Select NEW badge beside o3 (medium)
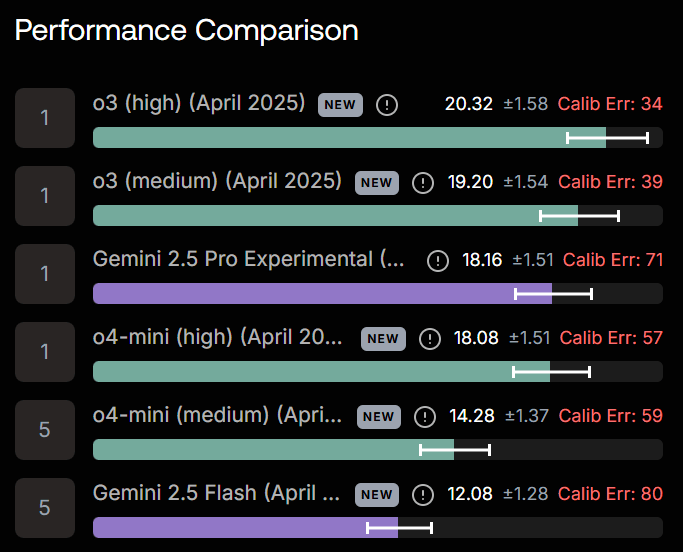683x552 pixels. (377, 183)
